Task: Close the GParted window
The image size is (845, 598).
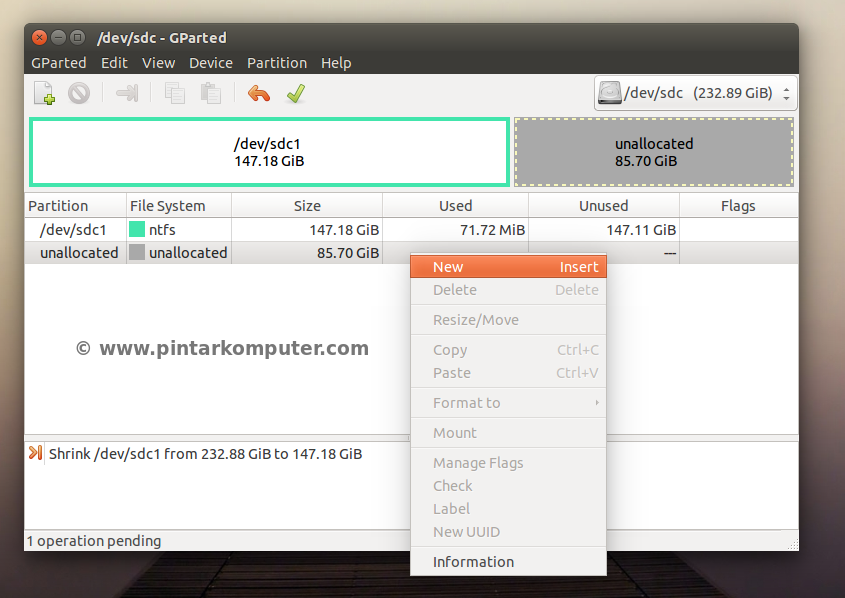Action: 39,37
